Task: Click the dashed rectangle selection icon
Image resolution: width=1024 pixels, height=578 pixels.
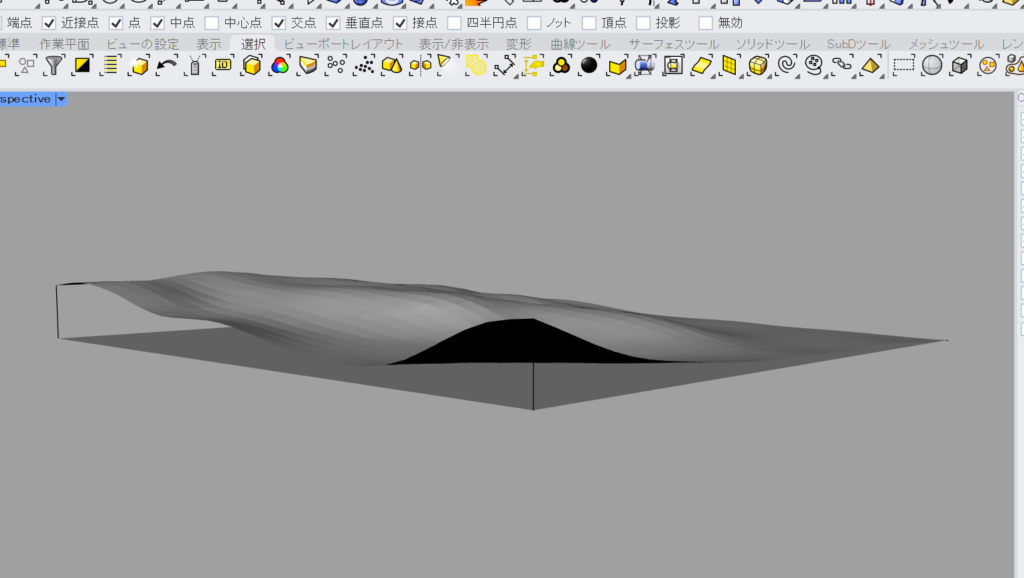Action: [x=904, y=66]
